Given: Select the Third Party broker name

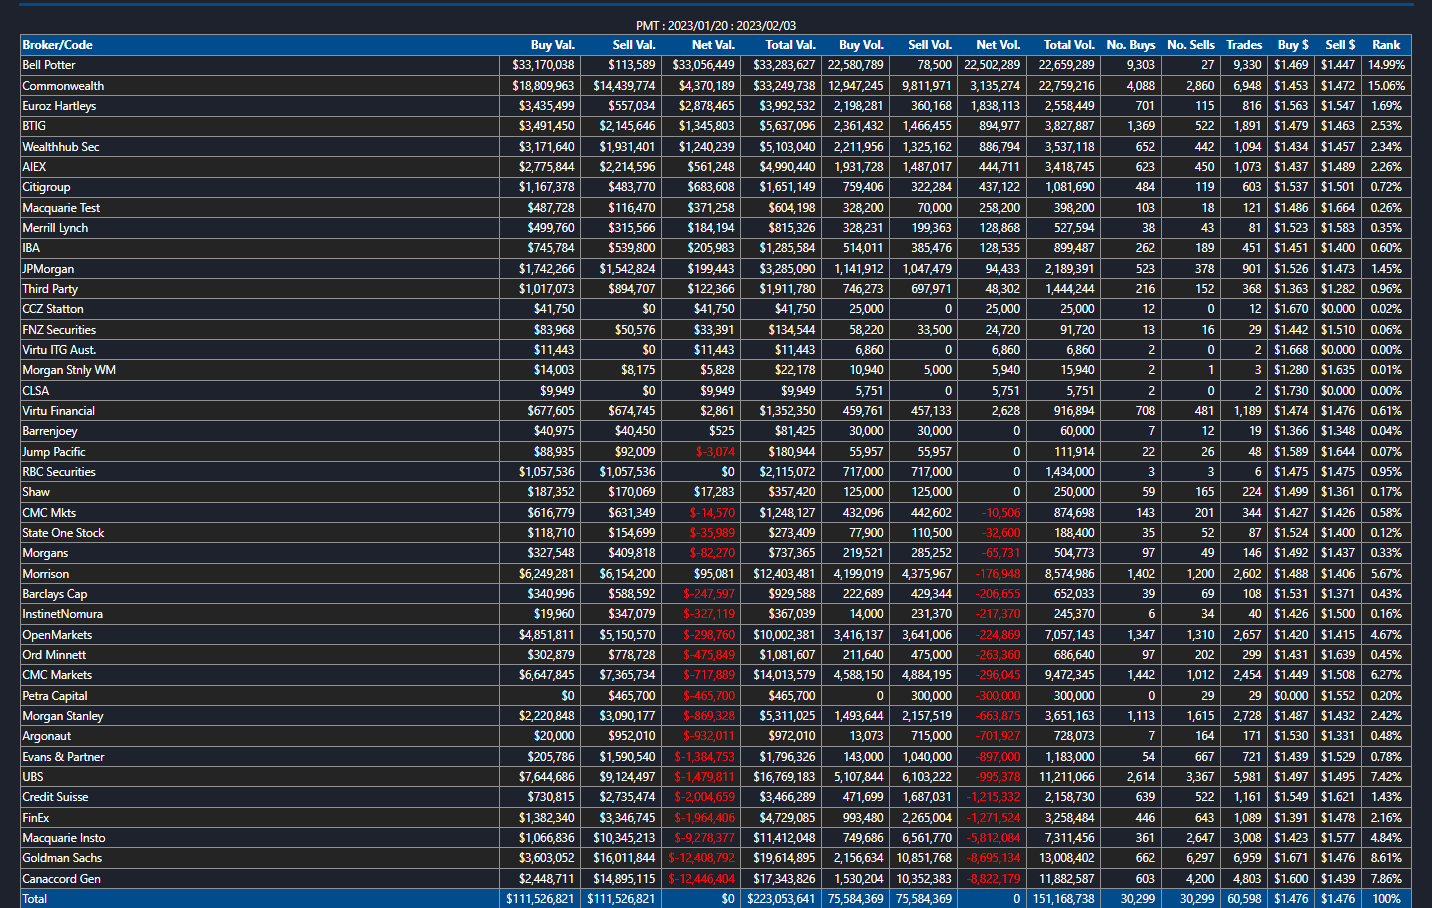Looking at the screenshot, I should click(x=50, y=289).
